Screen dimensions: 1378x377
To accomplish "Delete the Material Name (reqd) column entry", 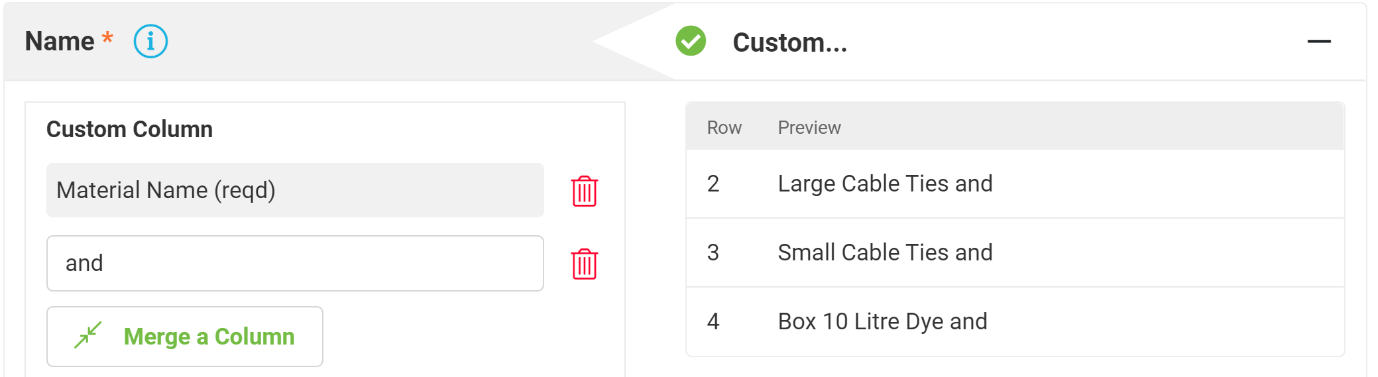I will [584, 190].
